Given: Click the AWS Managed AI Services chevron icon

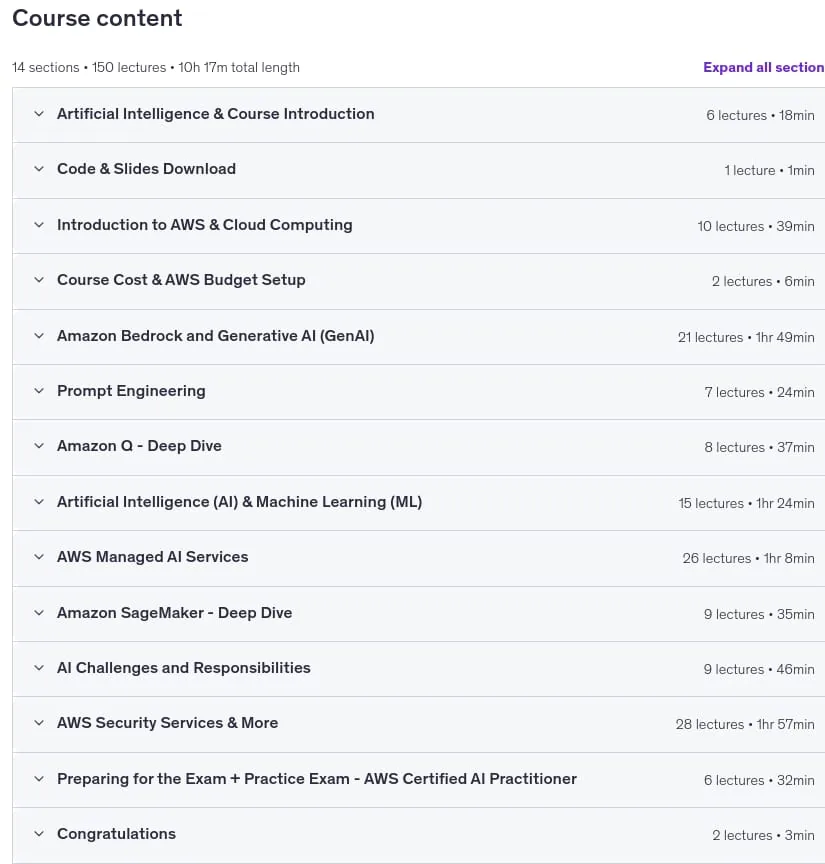Looking at the screenshot, I should 39,557.
